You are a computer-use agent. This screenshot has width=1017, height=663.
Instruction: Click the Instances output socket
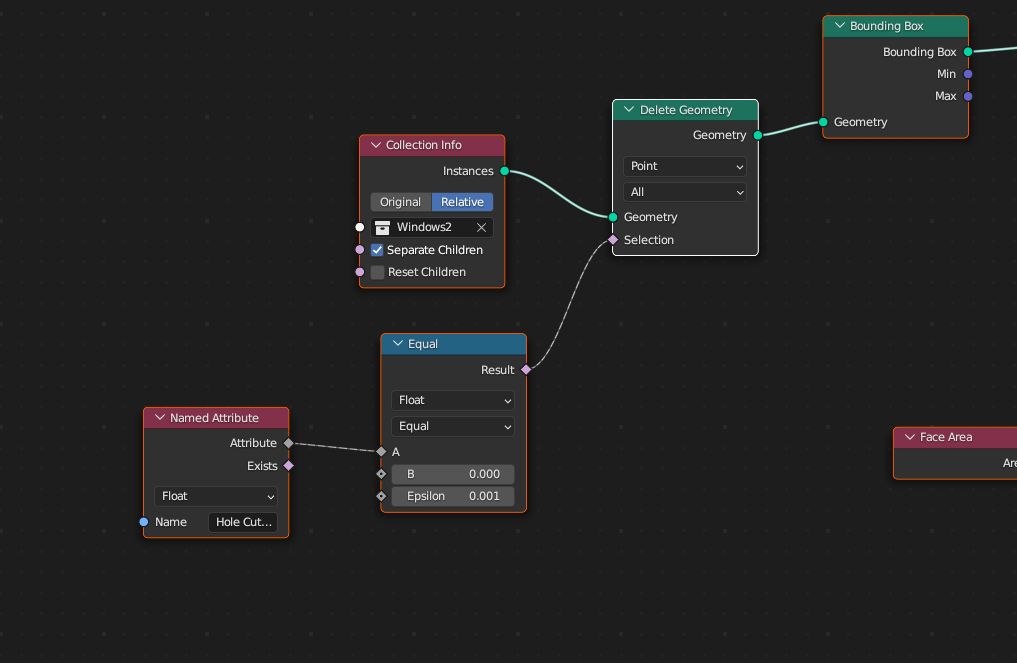tap(505, 171)
